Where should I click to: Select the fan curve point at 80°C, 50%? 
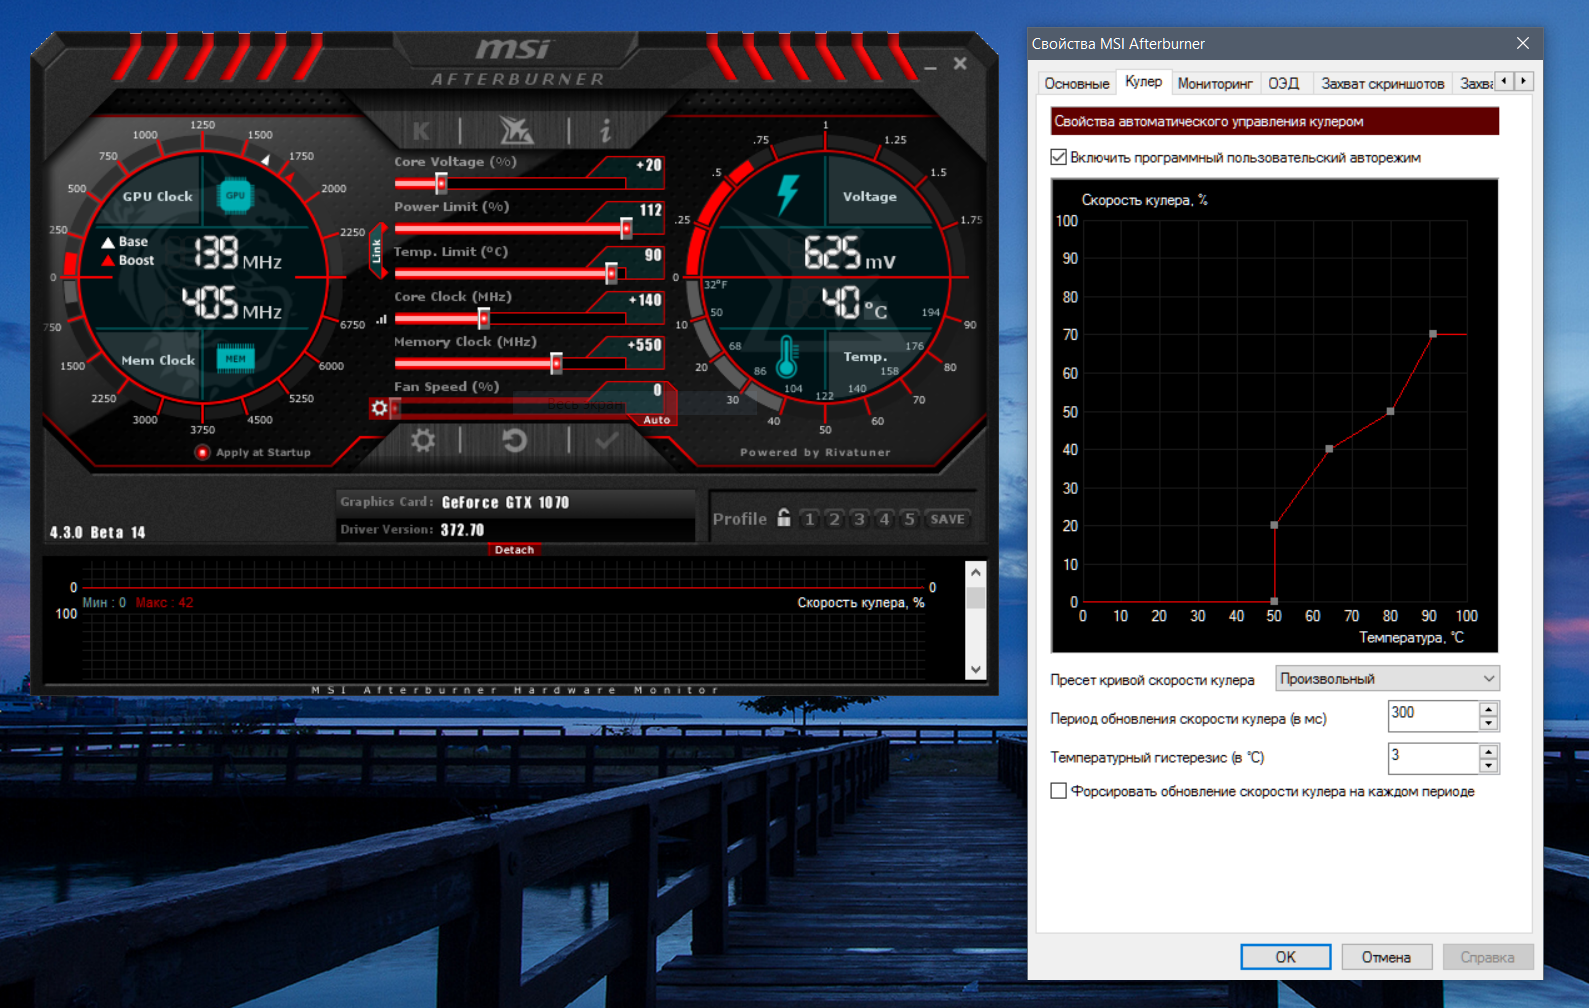click(x=1390, y=411)
